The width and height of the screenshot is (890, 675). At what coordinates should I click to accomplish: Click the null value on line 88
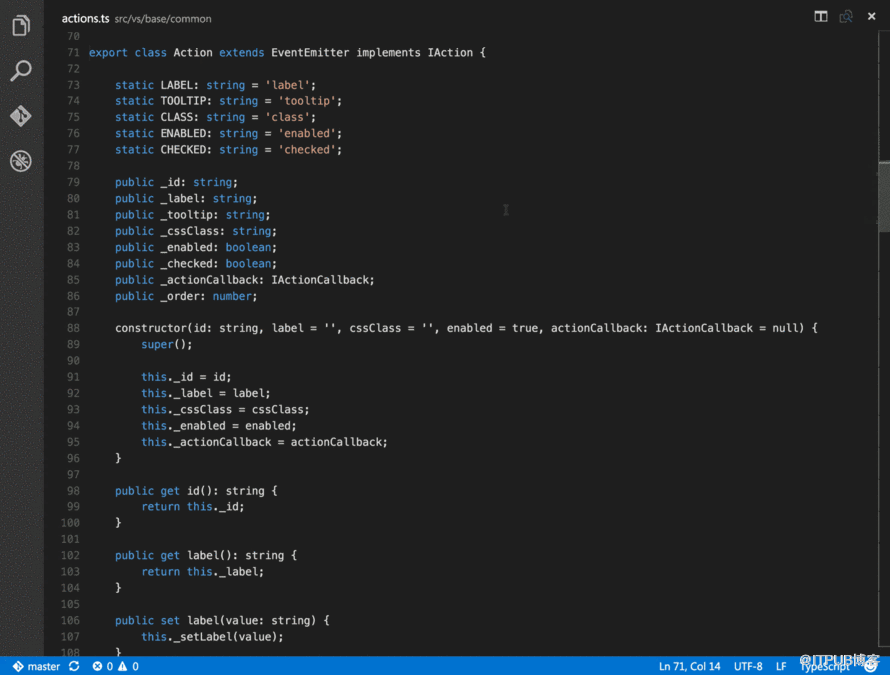784,328
